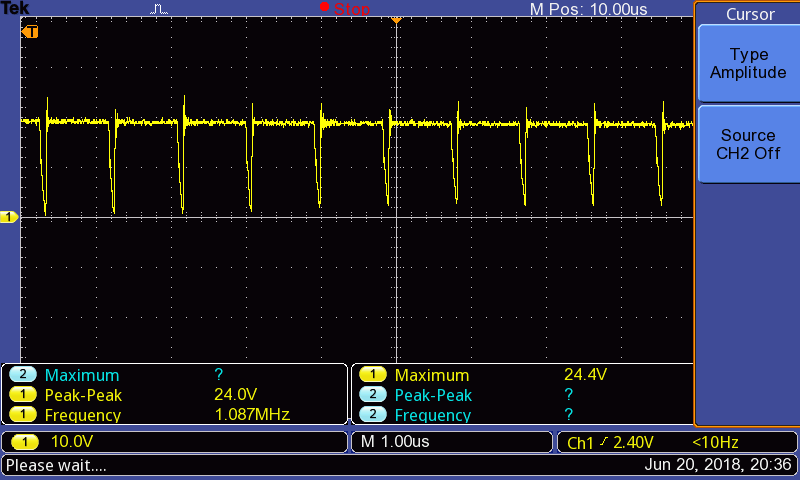Click the CH2 Maximum question mark value
Image resolution: width=800 pixels, height=480 pixels.
(x=219, y=374)
